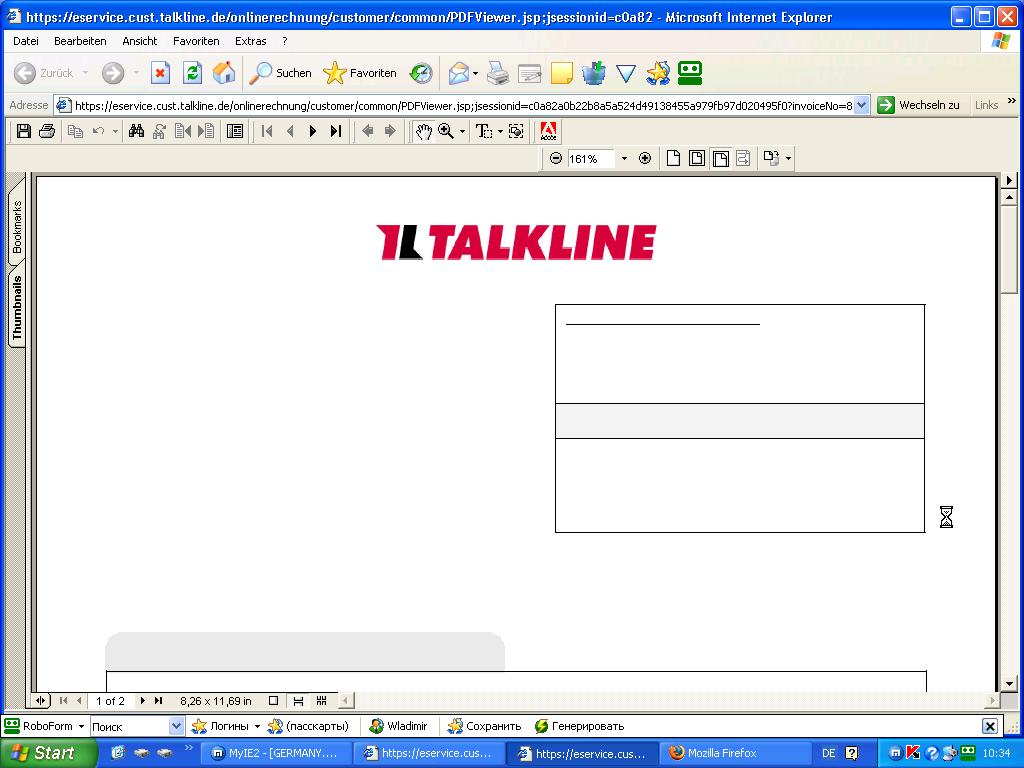Viewport: 1024px width, 768px height.
Task: Click the Suchen search button
Action: (281, 72)
